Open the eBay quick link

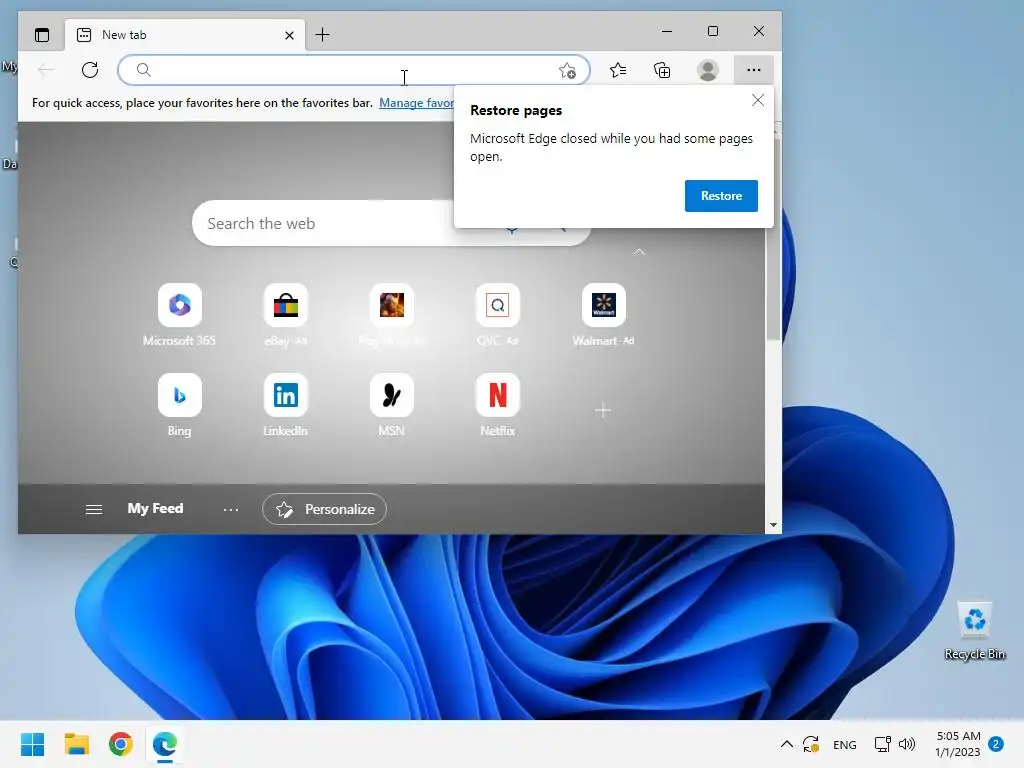coord(285,315)
